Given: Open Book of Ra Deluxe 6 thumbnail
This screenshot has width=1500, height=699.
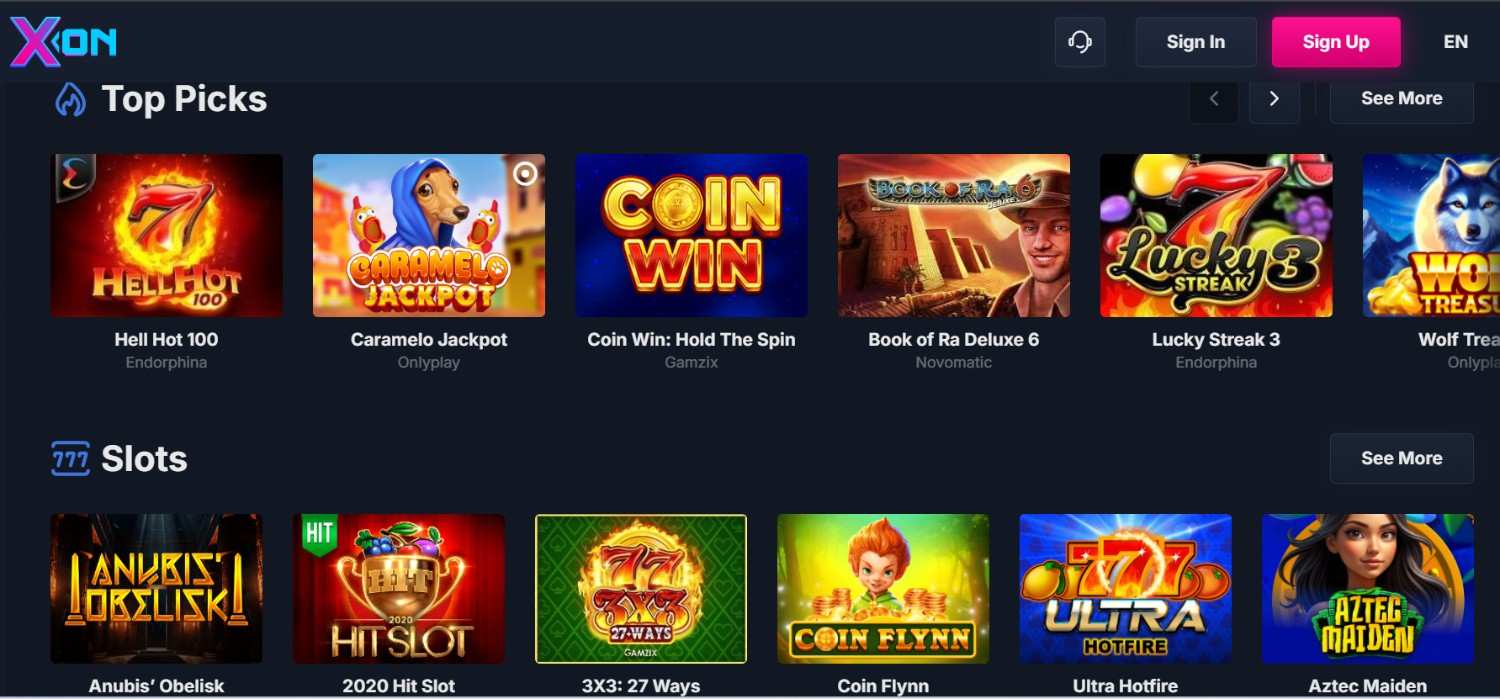Looking at the screenshot, I should click(x=954, y=235).
